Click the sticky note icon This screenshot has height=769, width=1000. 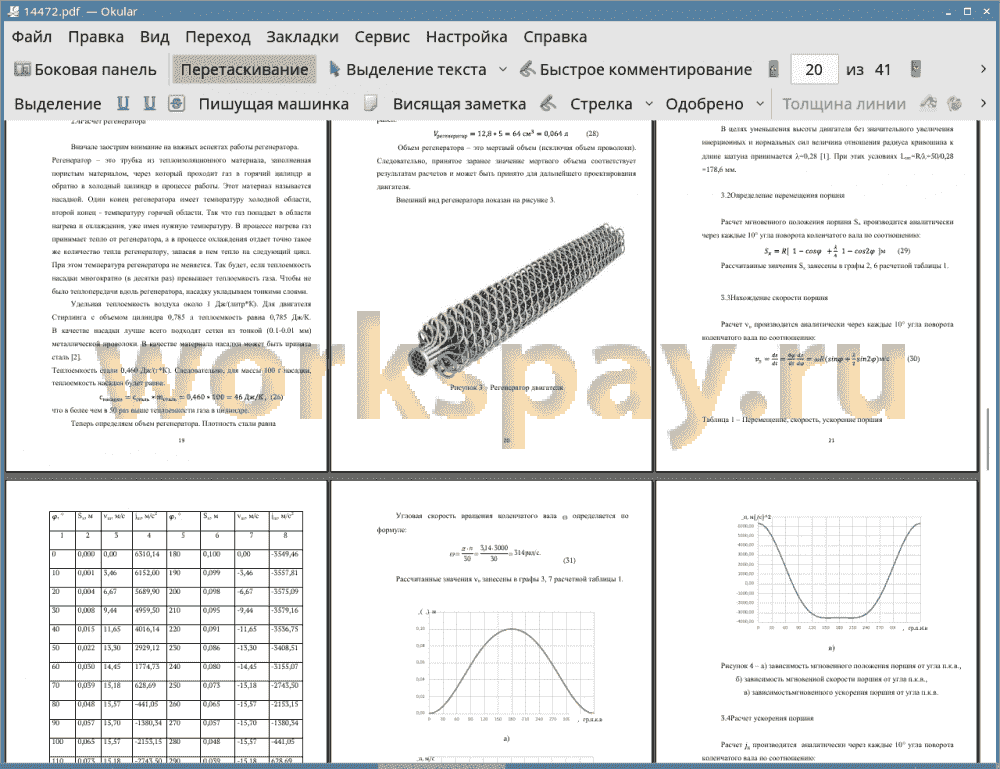pyautogui.click(x=371, y=103)
